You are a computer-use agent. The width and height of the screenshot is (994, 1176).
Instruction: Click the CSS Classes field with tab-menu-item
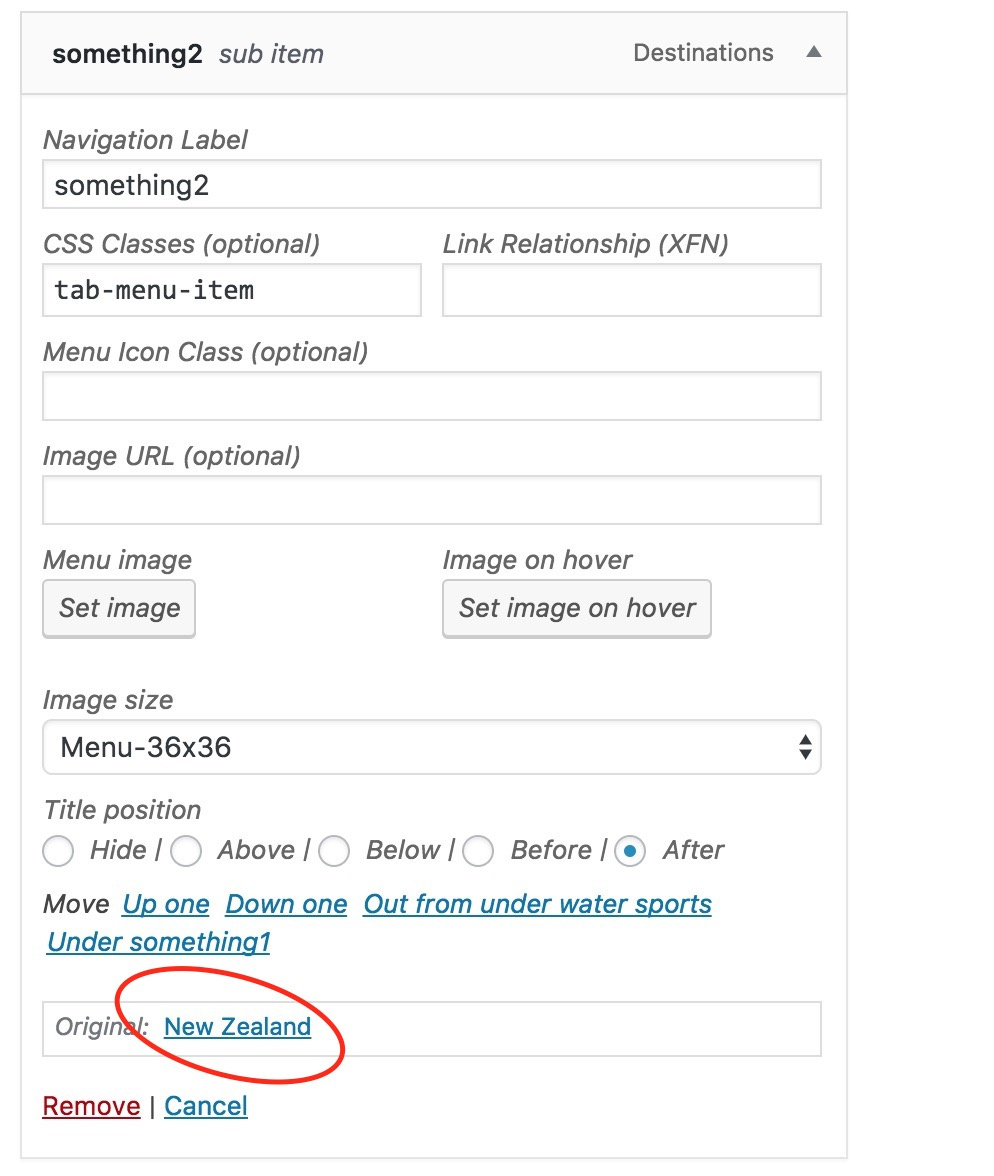232,290
